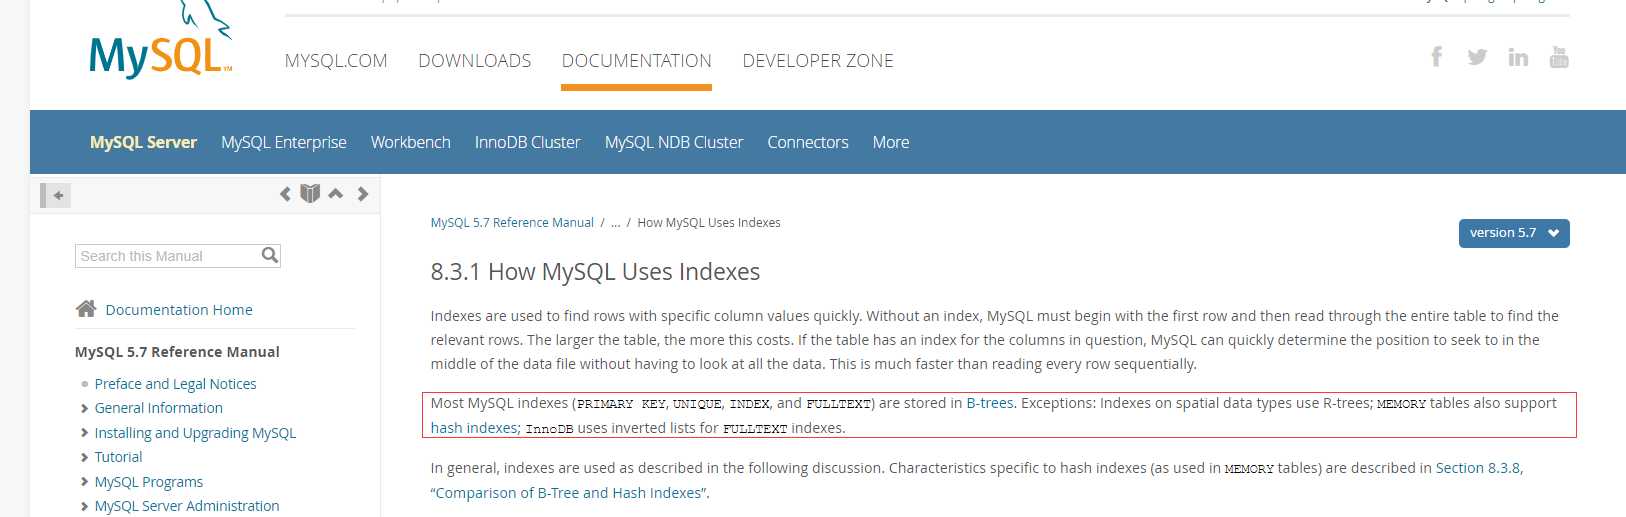This screenshot has height=517, width=1626.
Task: Expand the MySQL Programs chevron
Action: pos(84,482)
